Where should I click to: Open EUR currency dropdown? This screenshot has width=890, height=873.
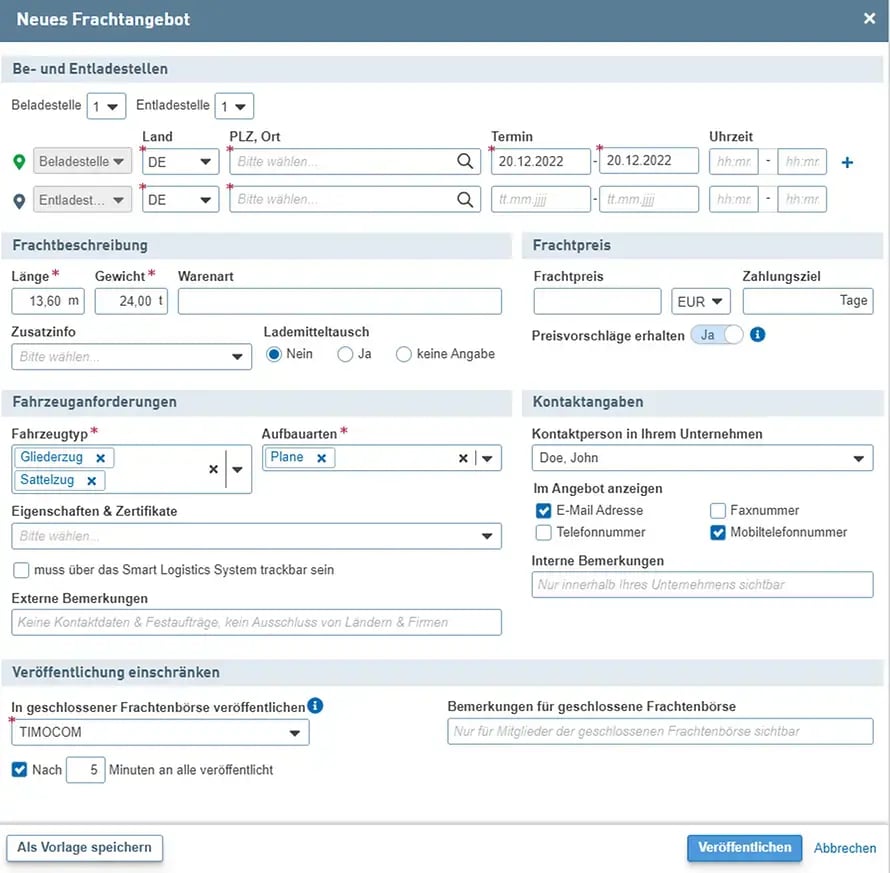tap(700, 301)
